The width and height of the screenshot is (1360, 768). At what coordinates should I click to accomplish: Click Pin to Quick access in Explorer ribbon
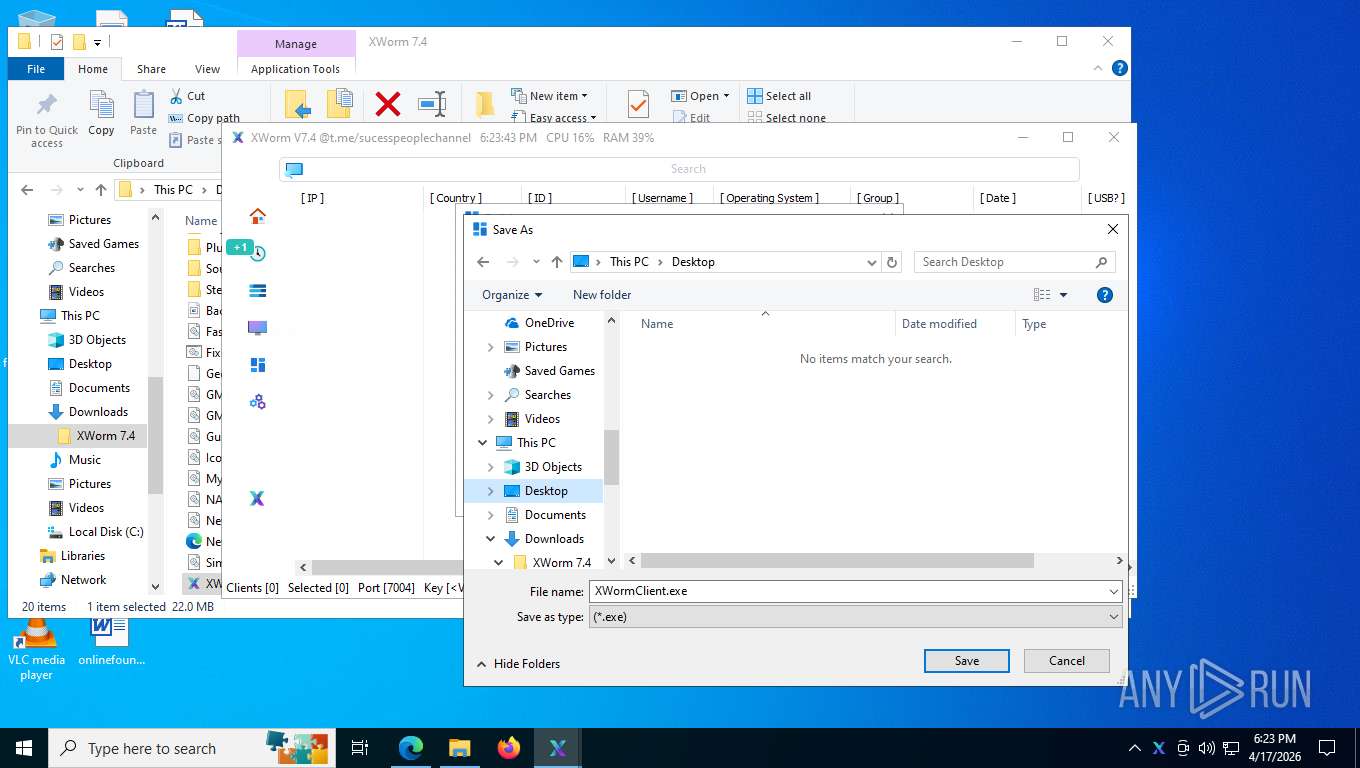coord(46,120)
